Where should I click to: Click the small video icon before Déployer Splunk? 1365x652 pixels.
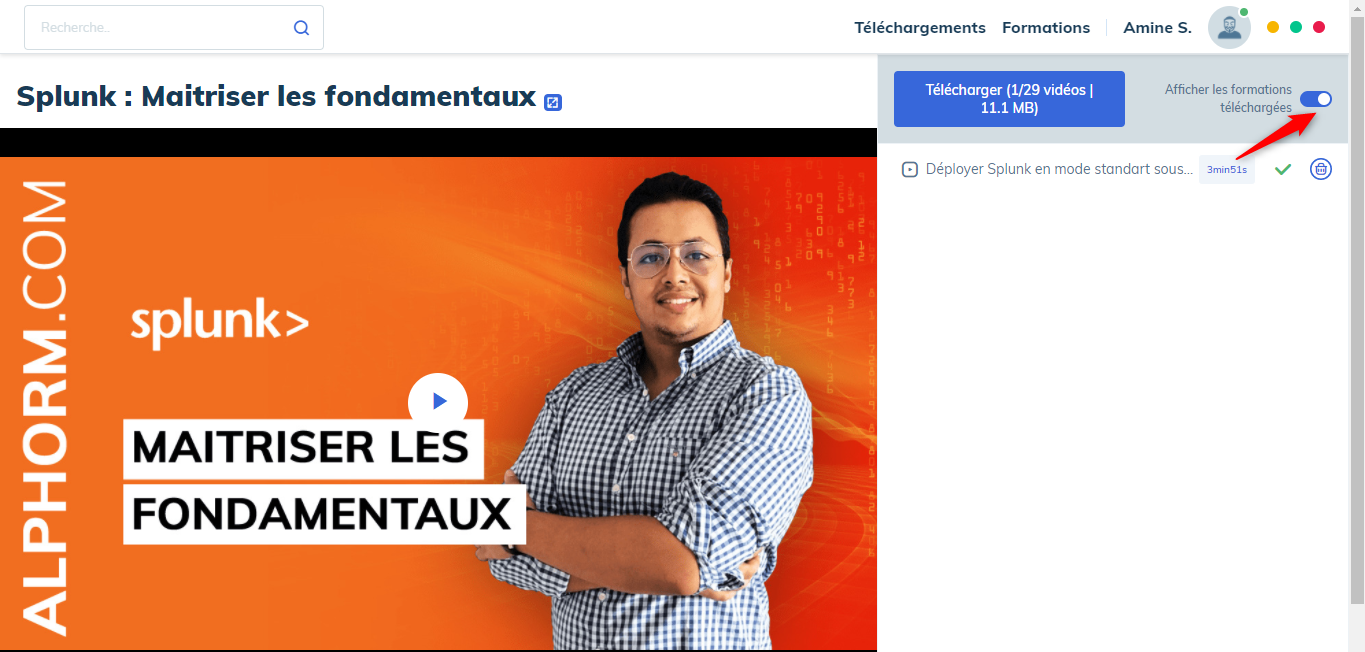pos(910,170)
